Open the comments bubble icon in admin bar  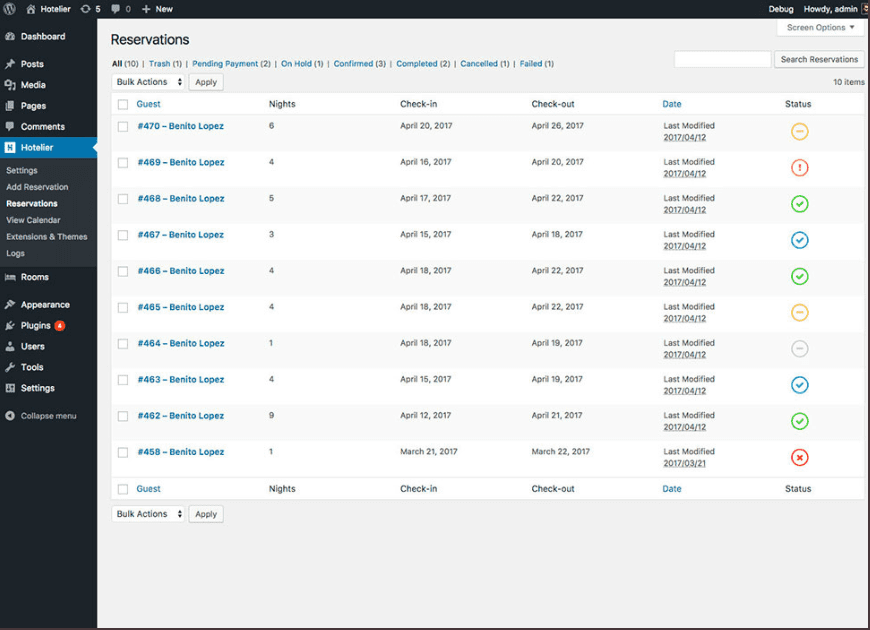tap(115, 9)
